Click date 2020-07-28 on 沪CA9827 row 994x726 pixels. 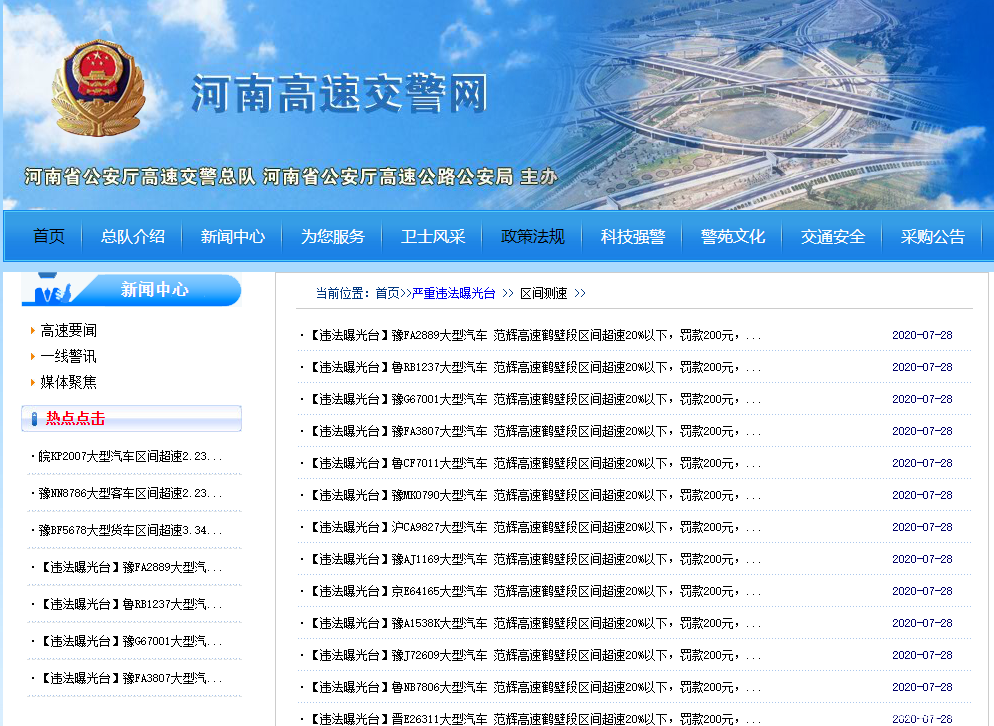click(x=922, y=527)
